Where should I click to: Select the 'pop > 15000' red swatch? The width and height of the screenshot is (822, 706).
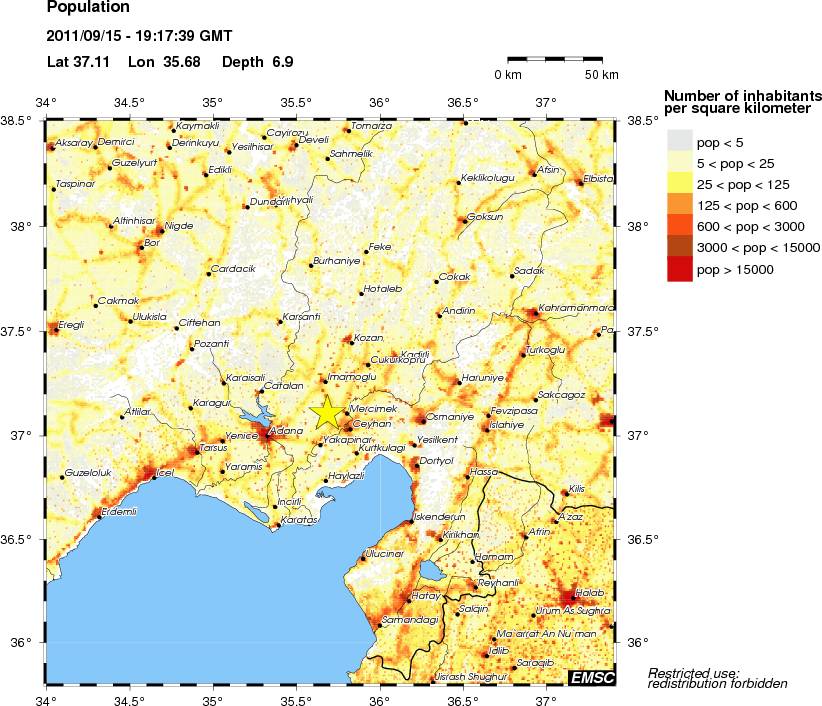point(680,270)
